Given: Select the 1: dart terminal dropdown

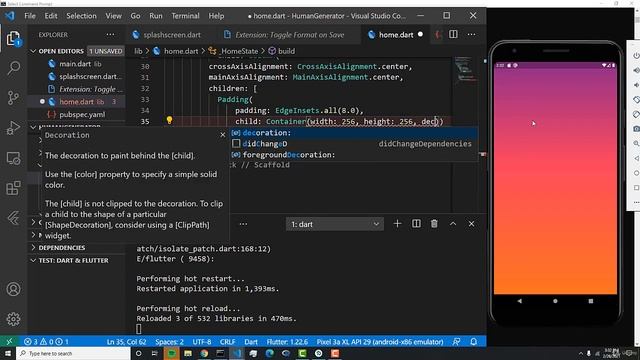Looking at the screenshot, I should 335,224.
